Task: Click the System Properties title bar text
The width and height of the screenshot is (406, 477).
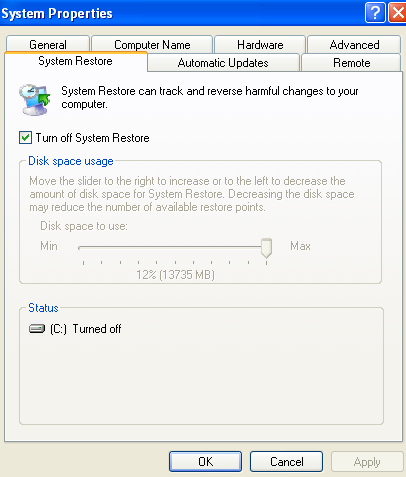Action: pos(57,14)
